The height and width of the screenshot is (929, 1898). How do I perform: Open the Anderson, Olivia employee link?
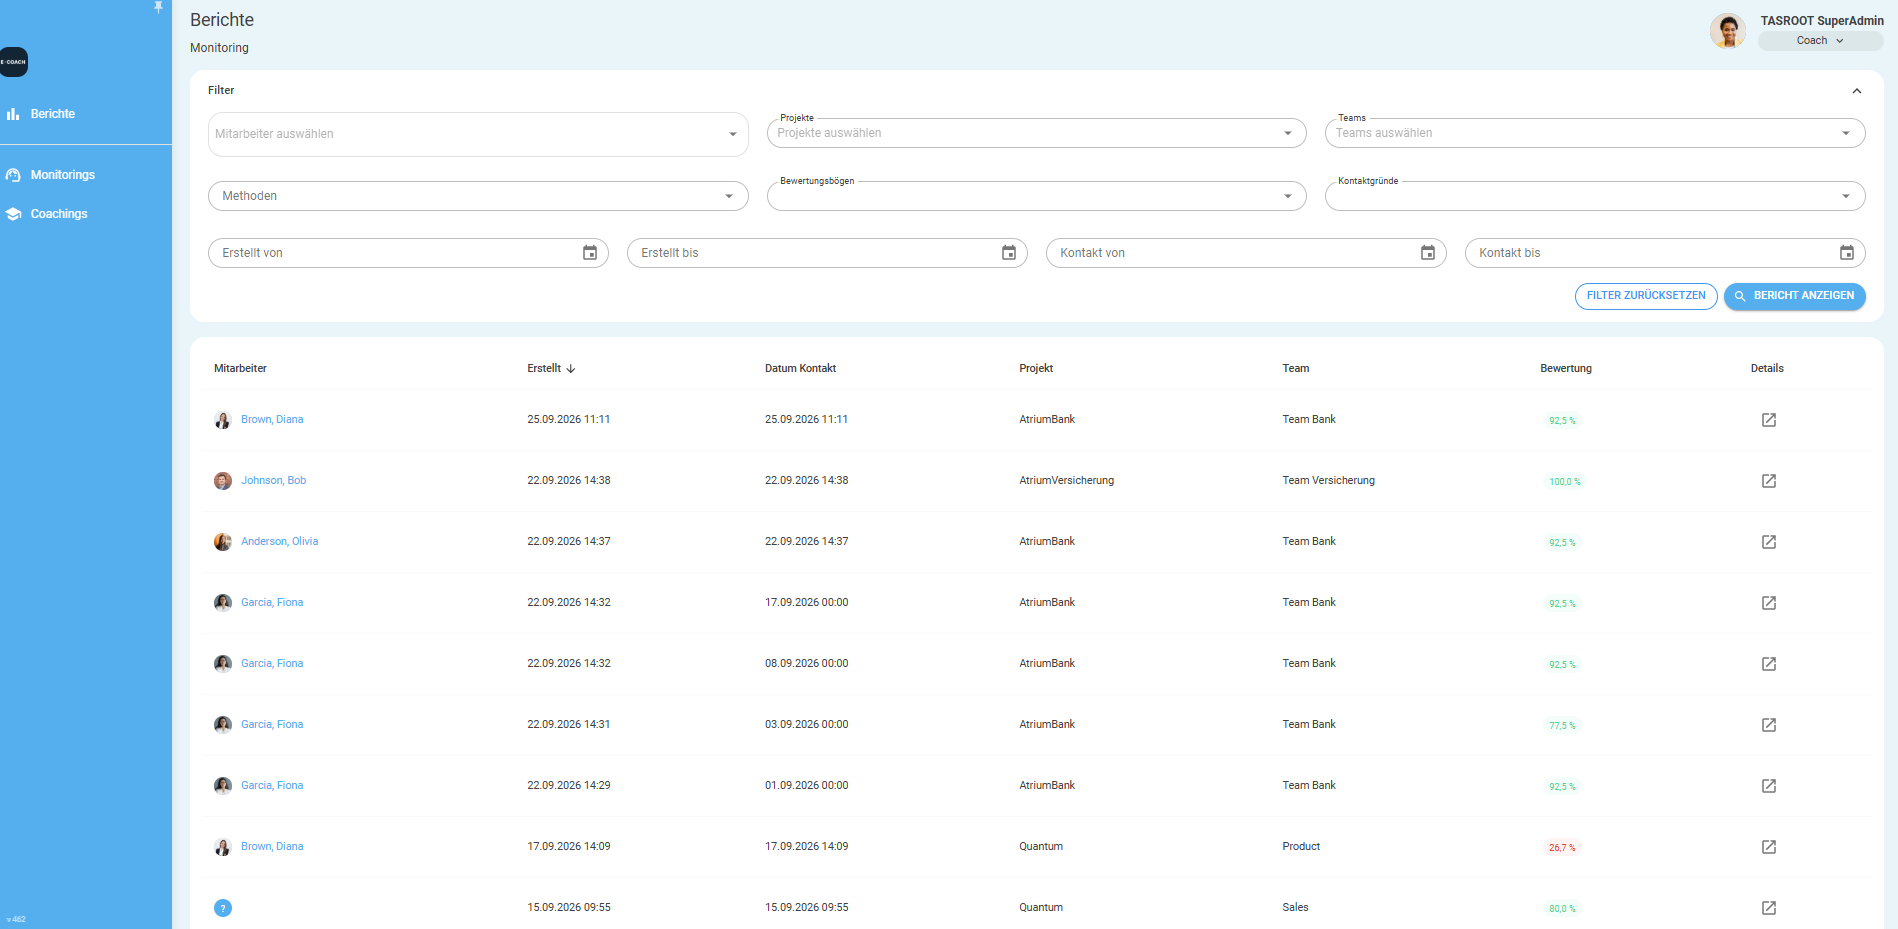[279, 542]
